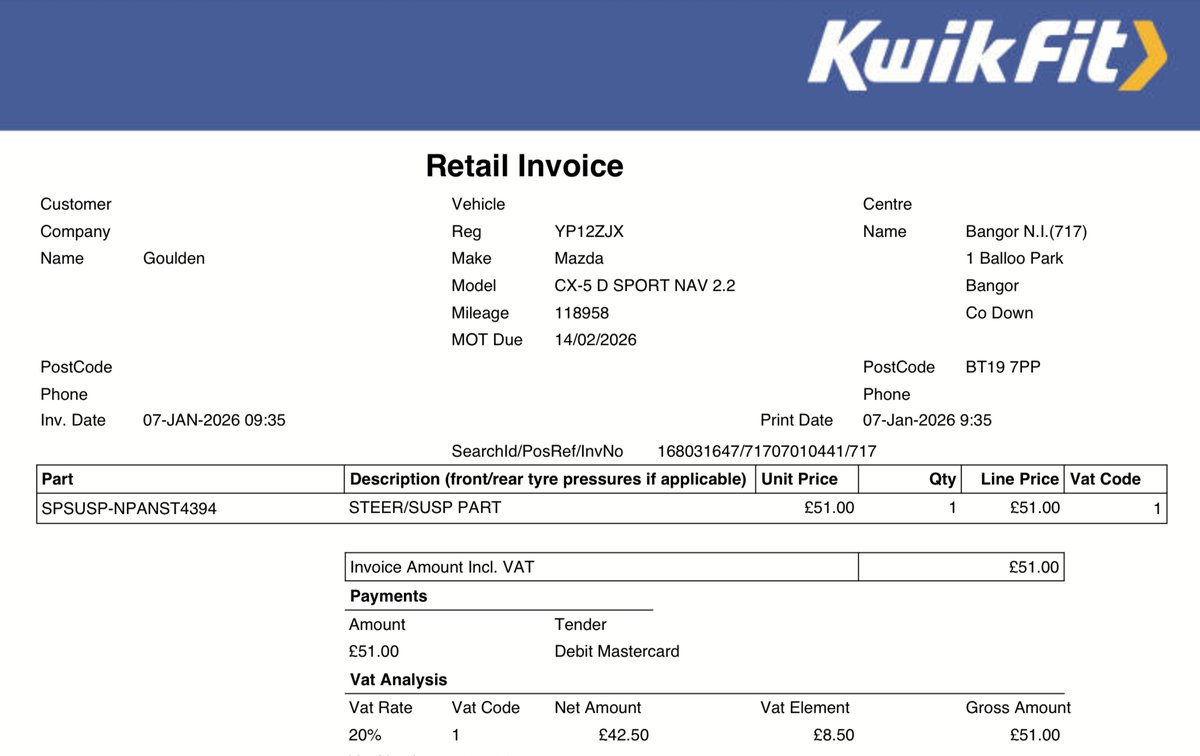Click the centre name Bangor N.I.(717)
This screenshot has height=756, width=1200.
click(1025, 231)
